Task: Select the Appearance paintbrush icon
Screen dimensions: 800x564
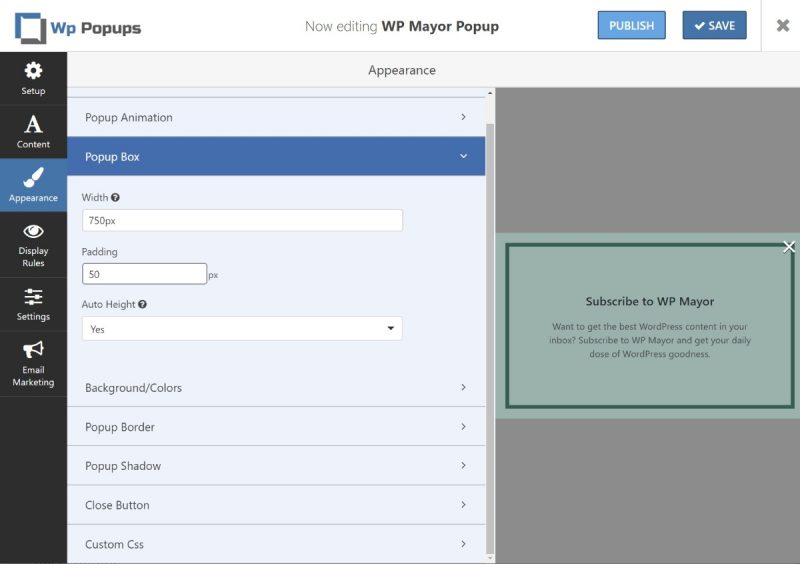Action: 33,178
